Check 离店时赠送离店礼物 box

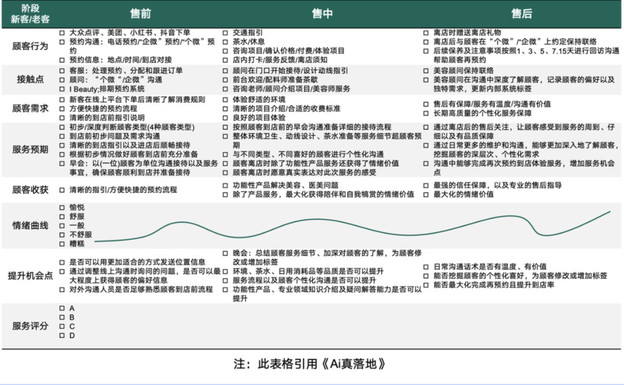pyautogui.click(x=426, y=33)
